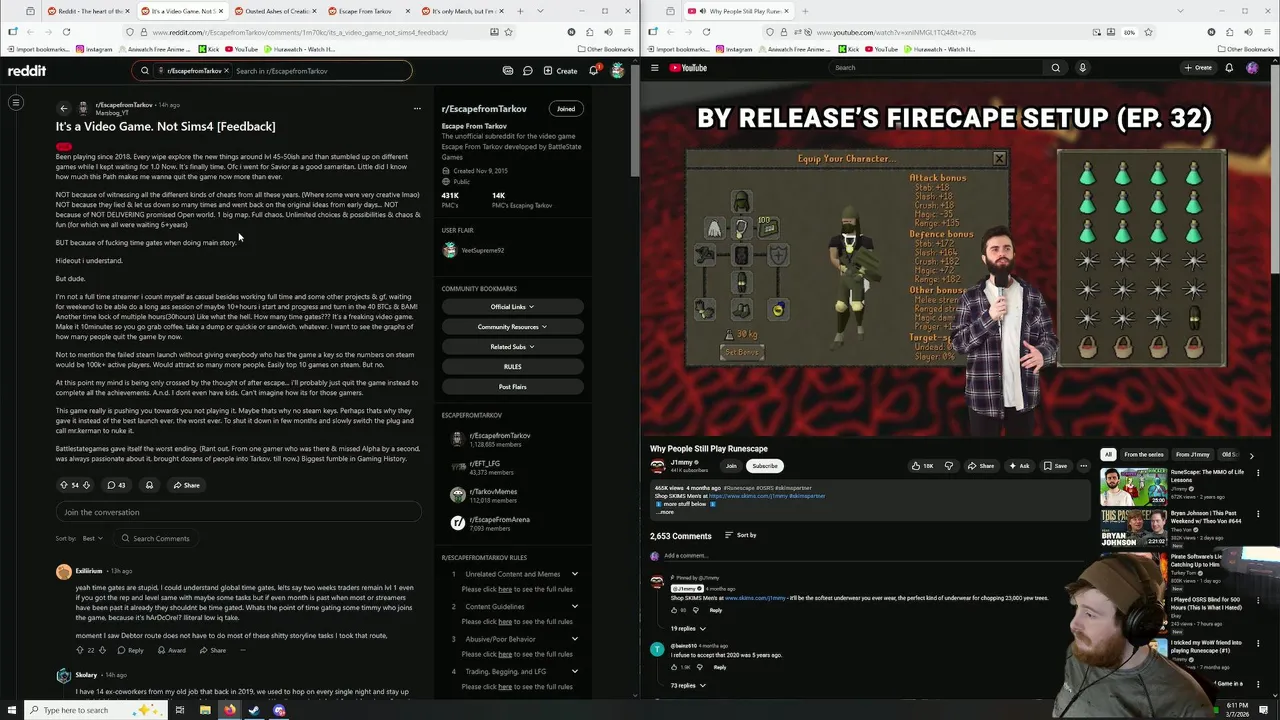
Task: Go back using the post's back arrow
Action: (64, 108)
